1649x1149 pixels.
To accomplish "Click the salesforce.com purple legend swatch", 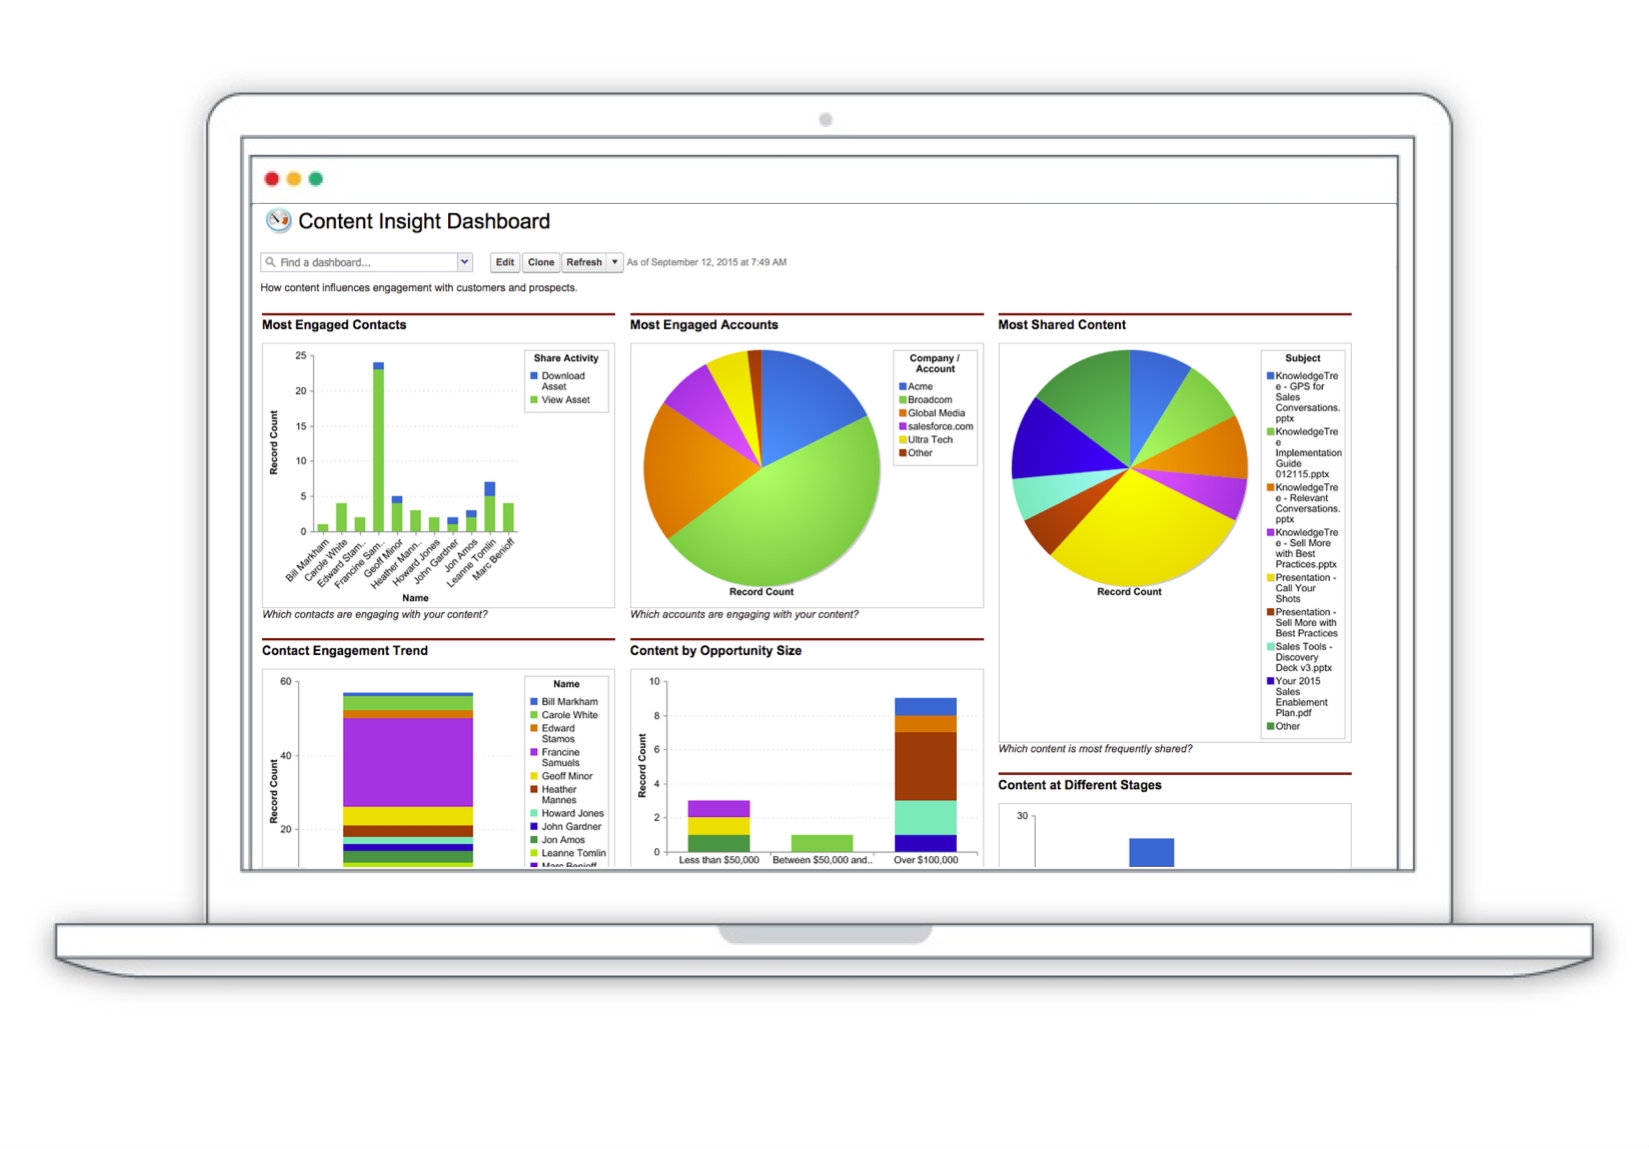I will click(x=903, y=427).
